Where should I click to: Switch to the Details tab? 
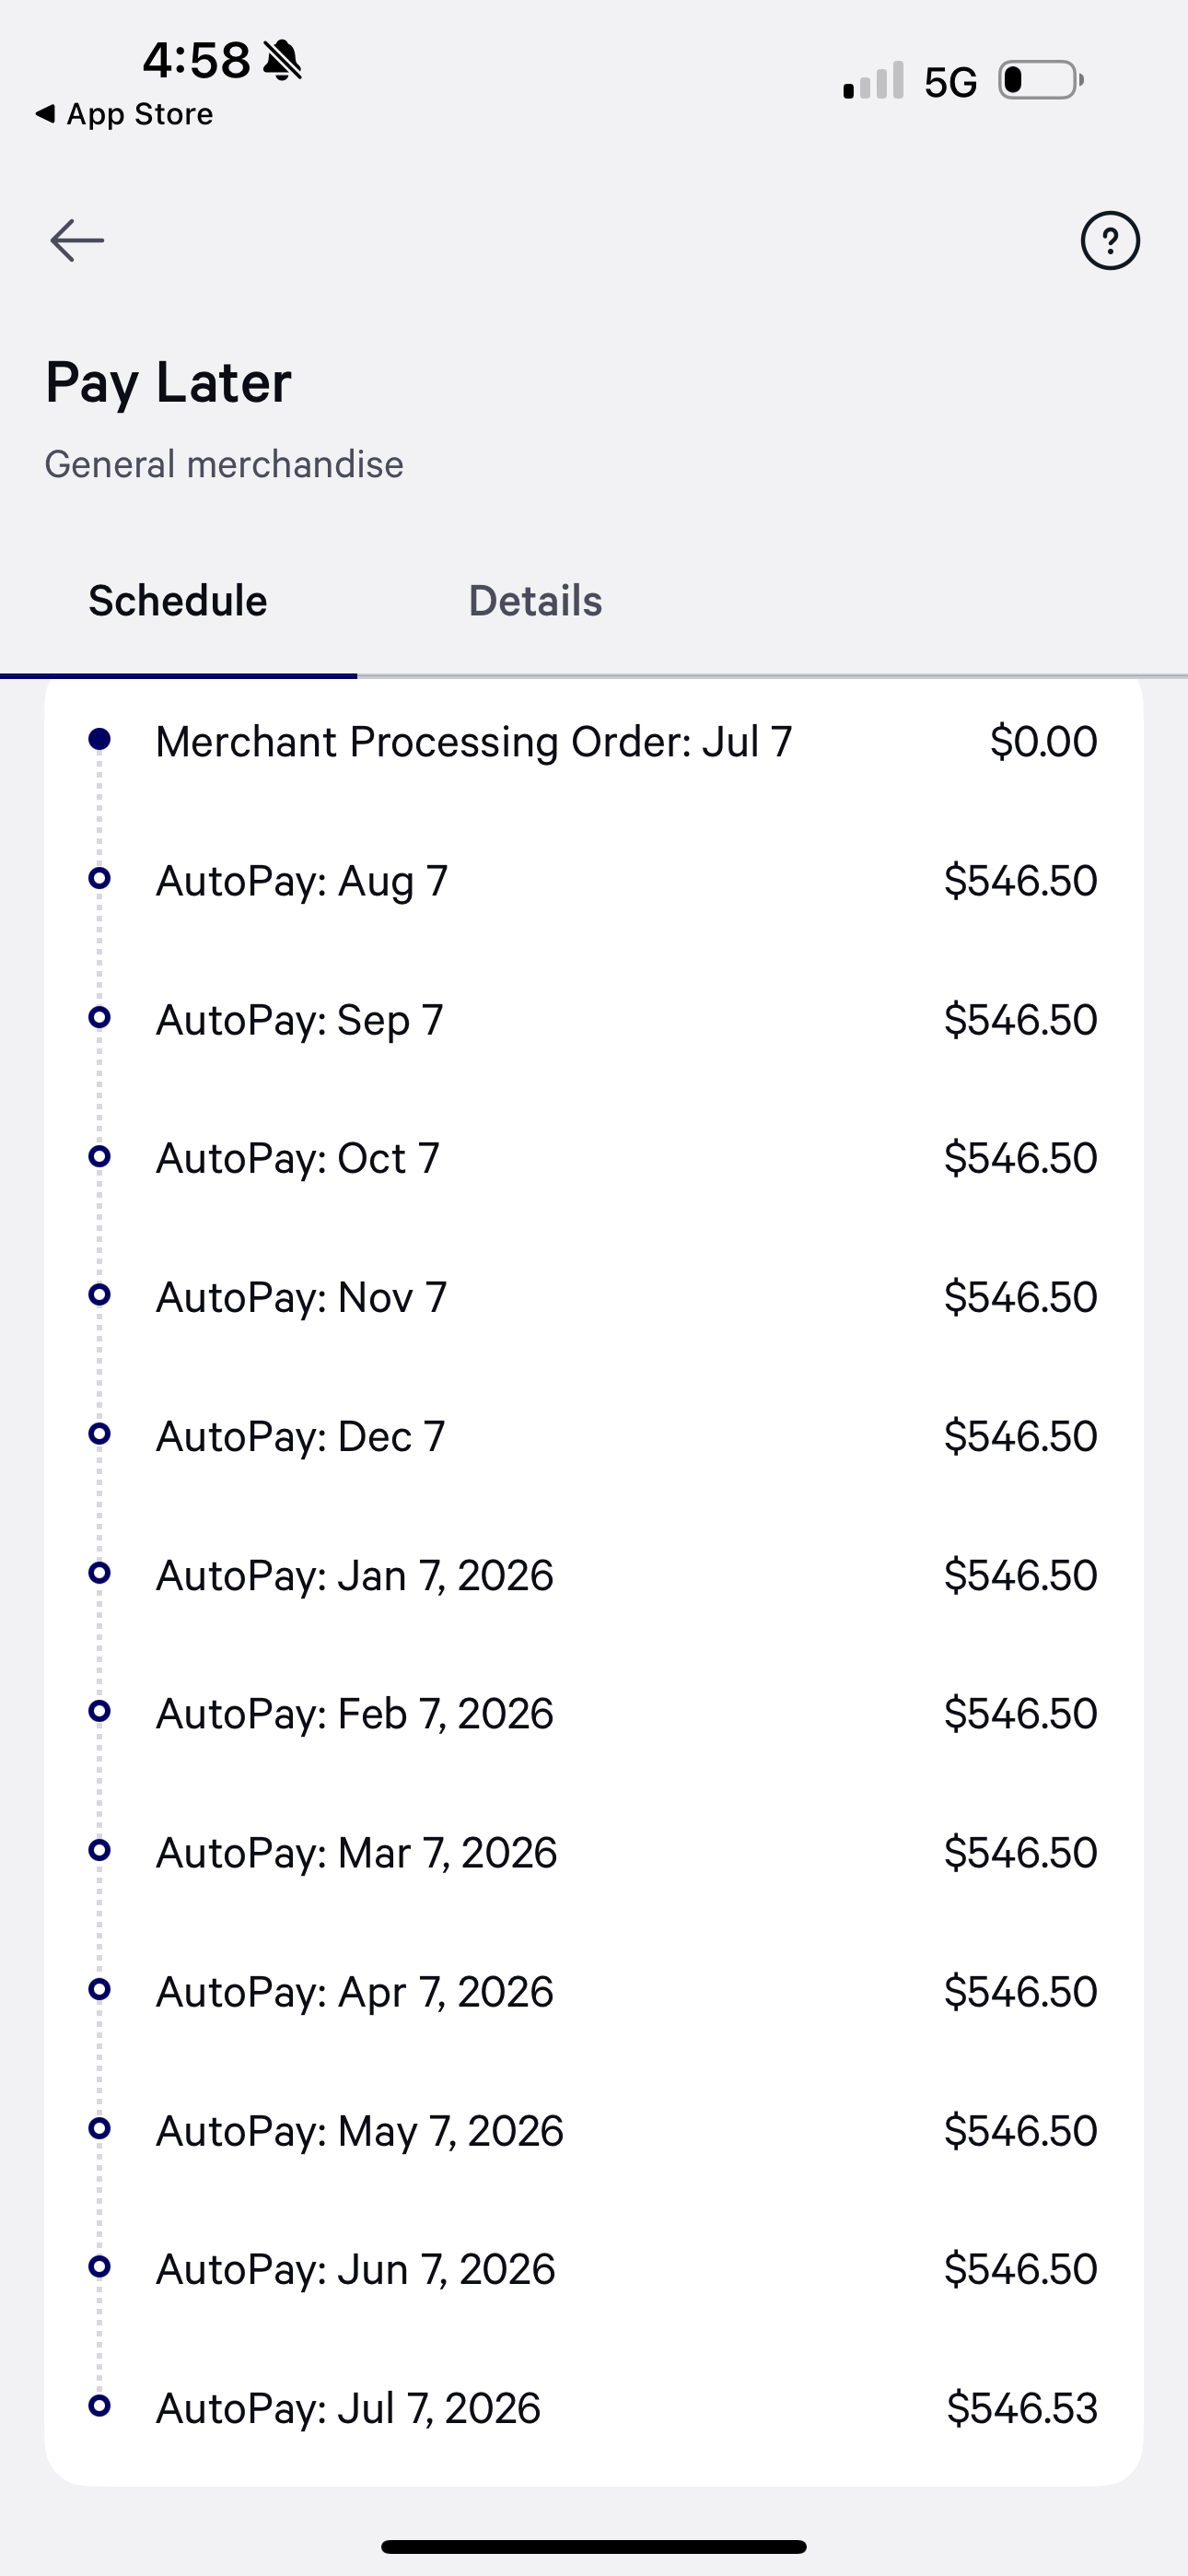pos(535,601)
